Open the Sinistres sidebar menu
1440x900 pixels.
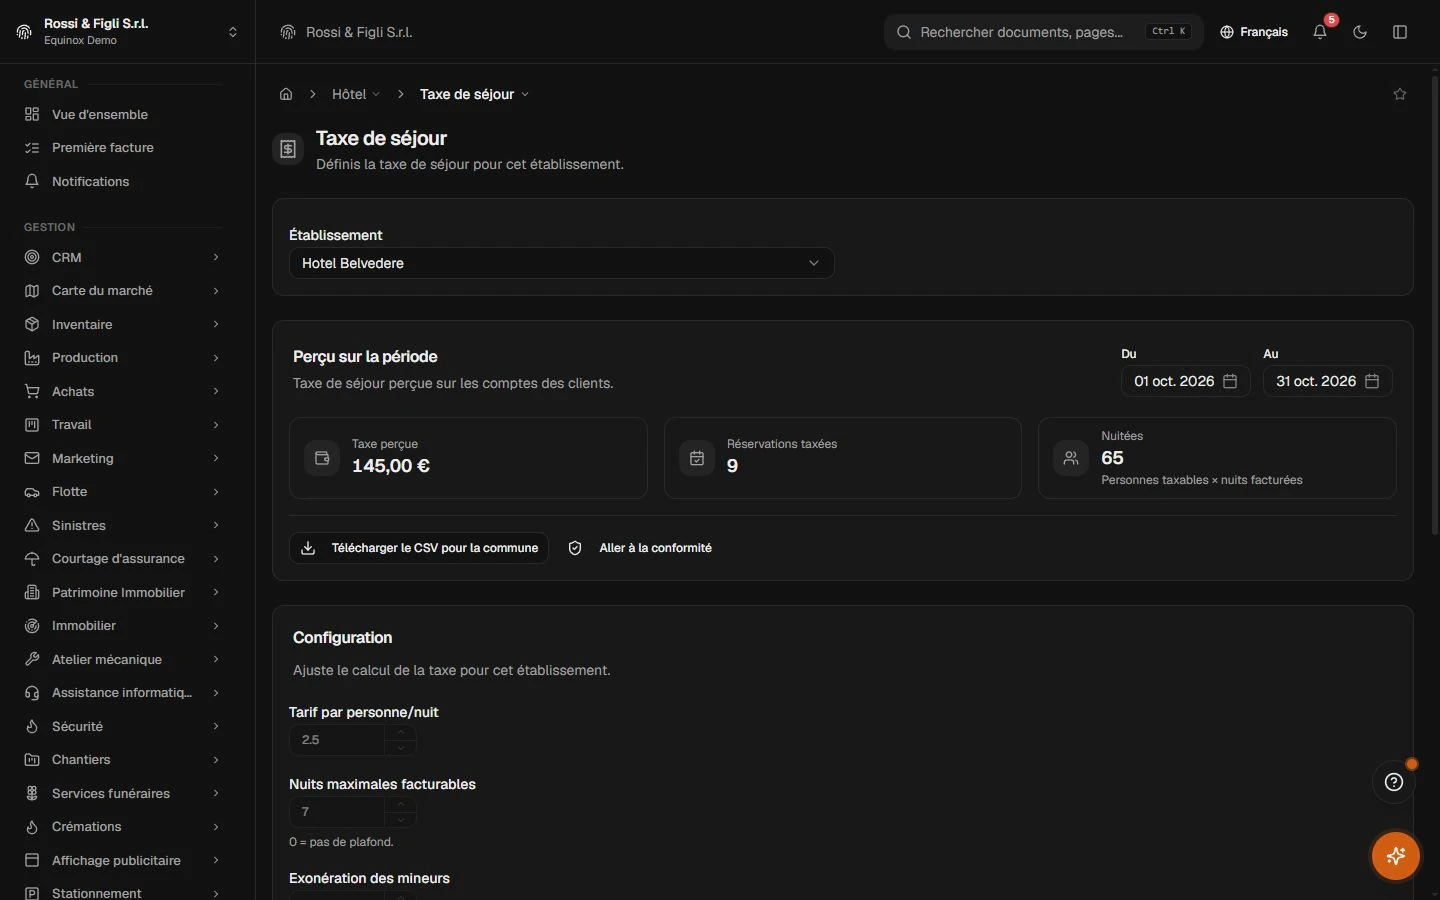122,525
